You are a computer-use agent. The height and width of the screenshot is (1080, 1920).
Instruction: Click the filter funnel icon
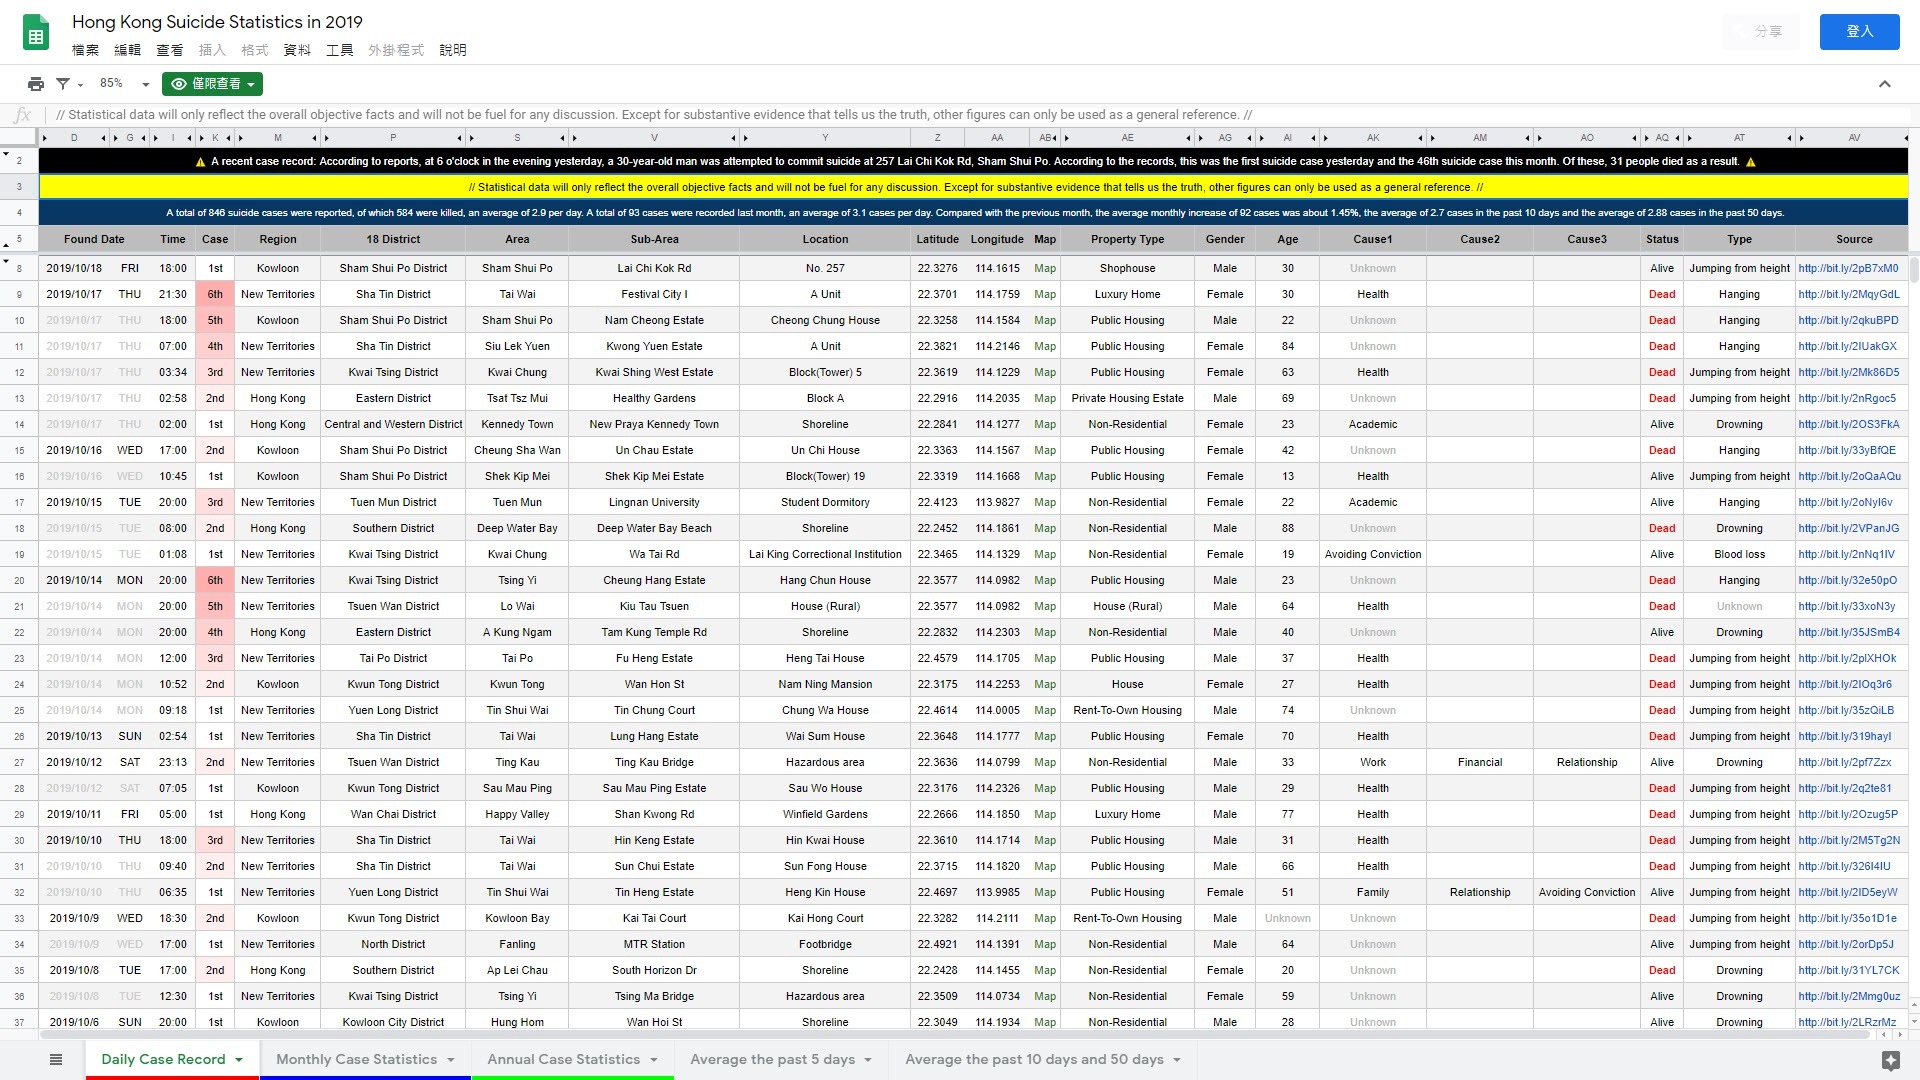(x=63, y=84)
